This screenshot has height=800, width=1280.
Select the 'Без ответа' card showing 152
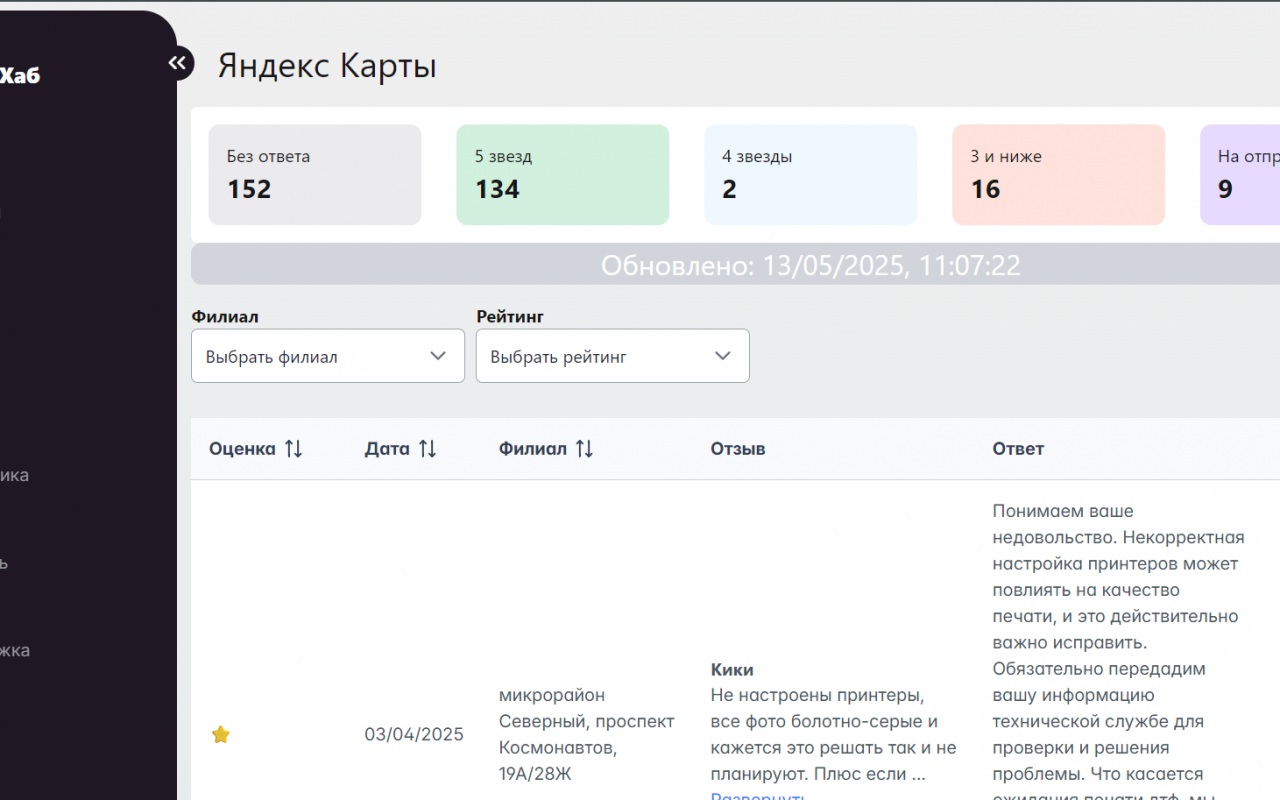tap(315, 175)
